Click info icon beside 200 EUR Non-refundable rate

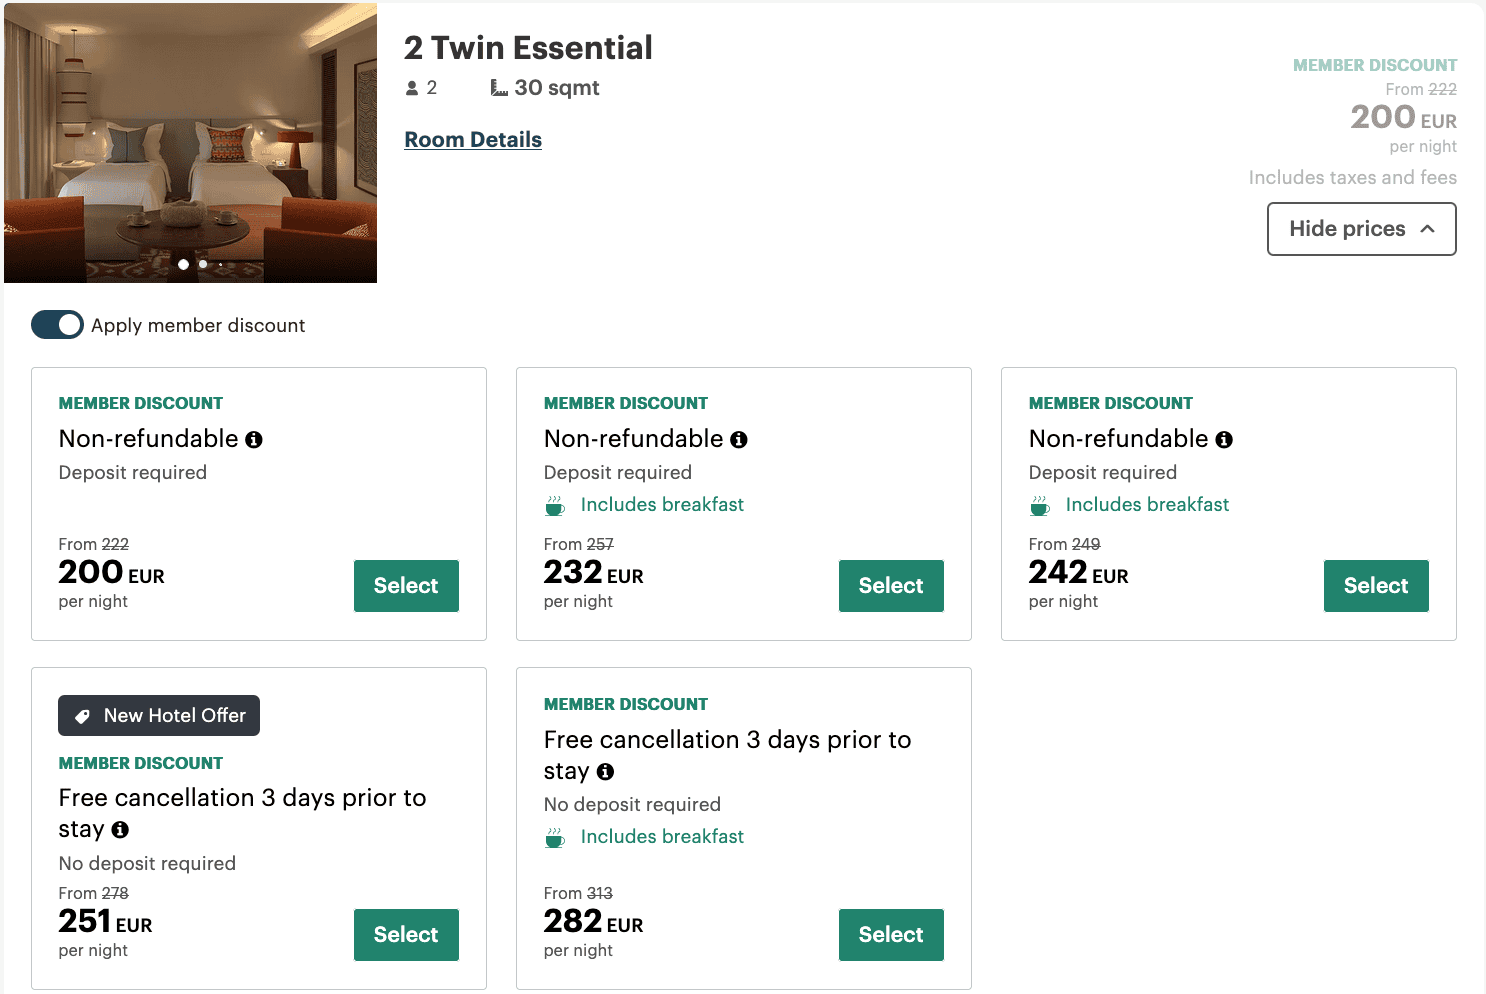[x=254, y=440]
